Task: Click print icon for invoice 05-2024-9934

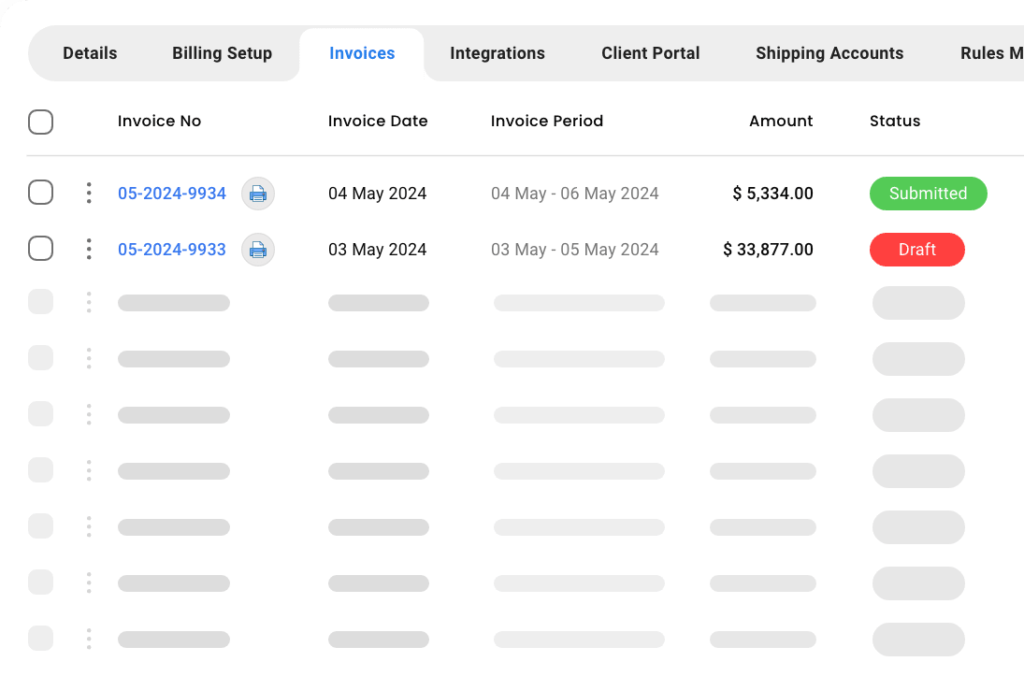Action: (258, 193)
